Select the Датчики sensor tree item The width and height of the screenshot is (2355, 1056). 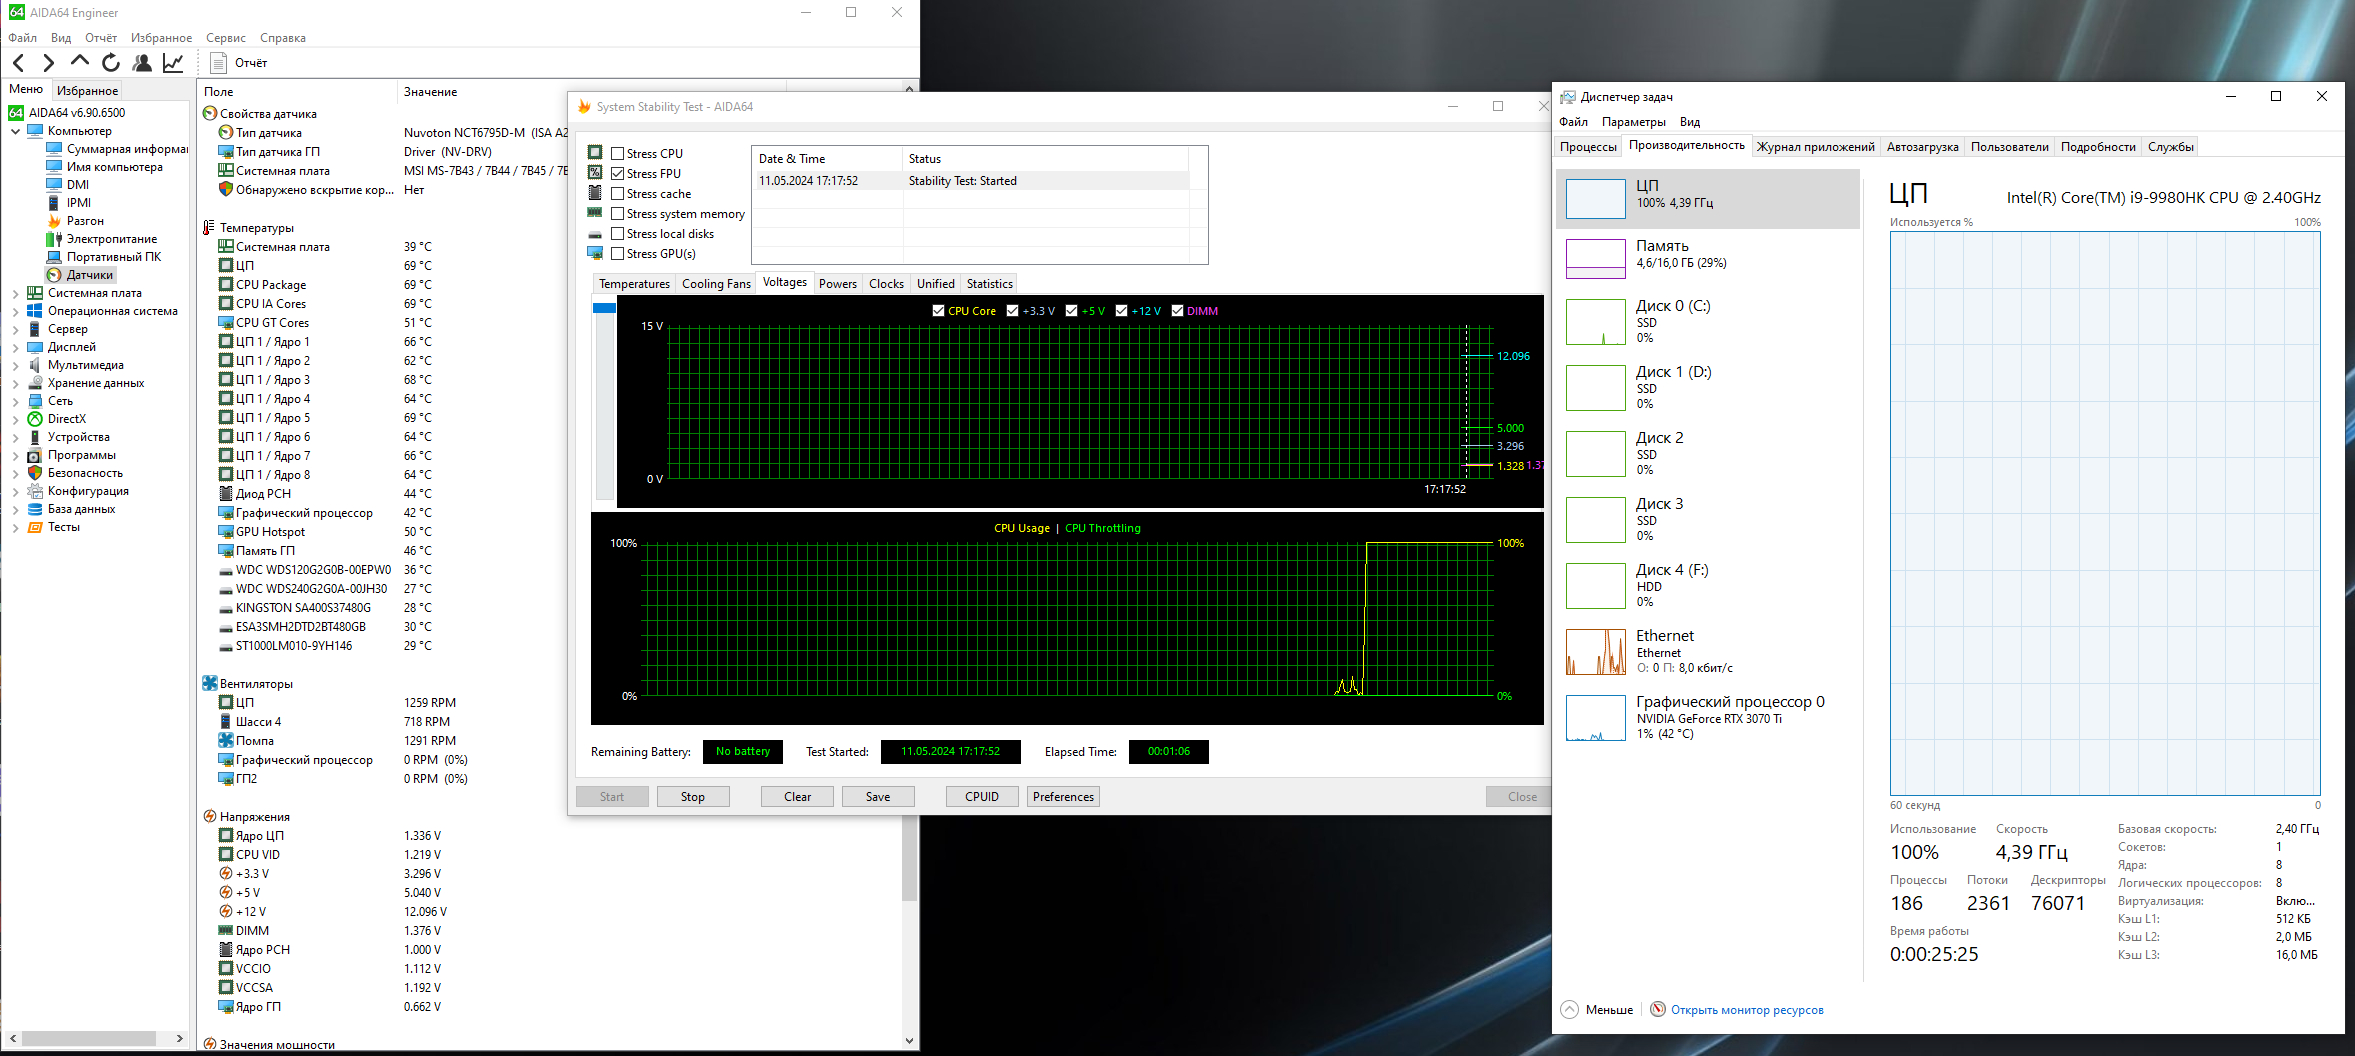tap(81, 275)
